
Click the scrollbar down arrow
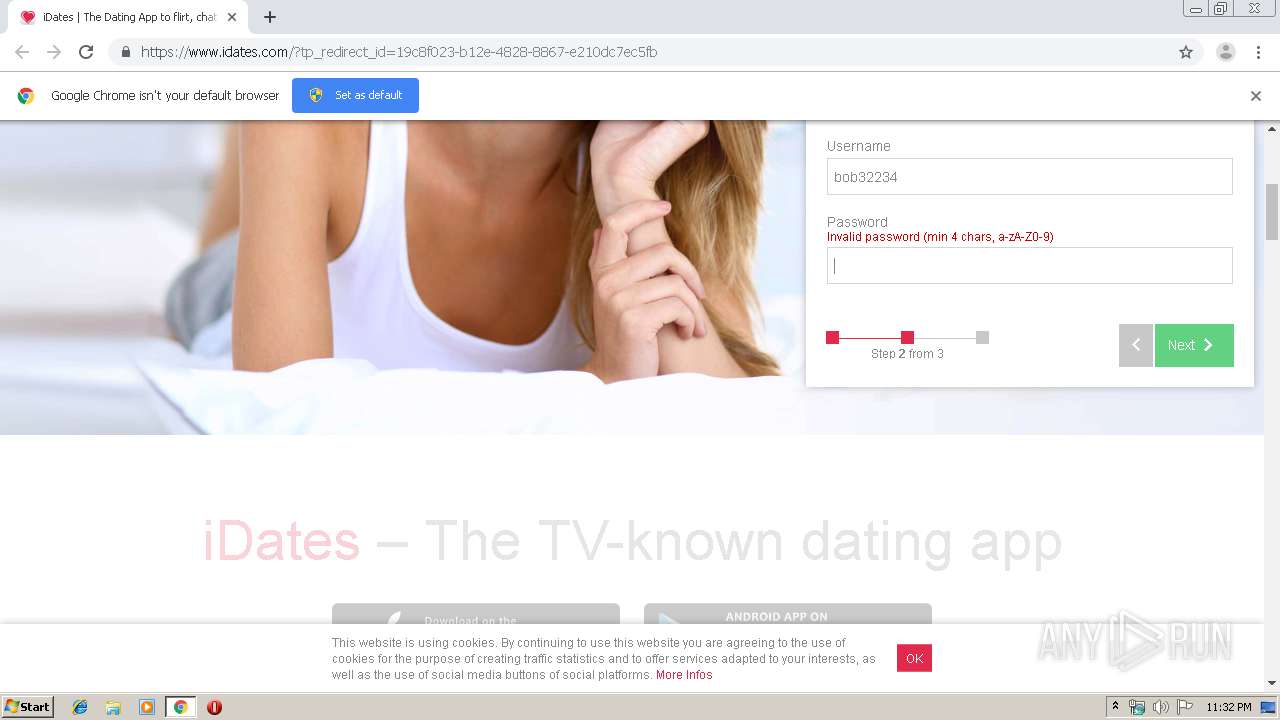coord(1272,683)
